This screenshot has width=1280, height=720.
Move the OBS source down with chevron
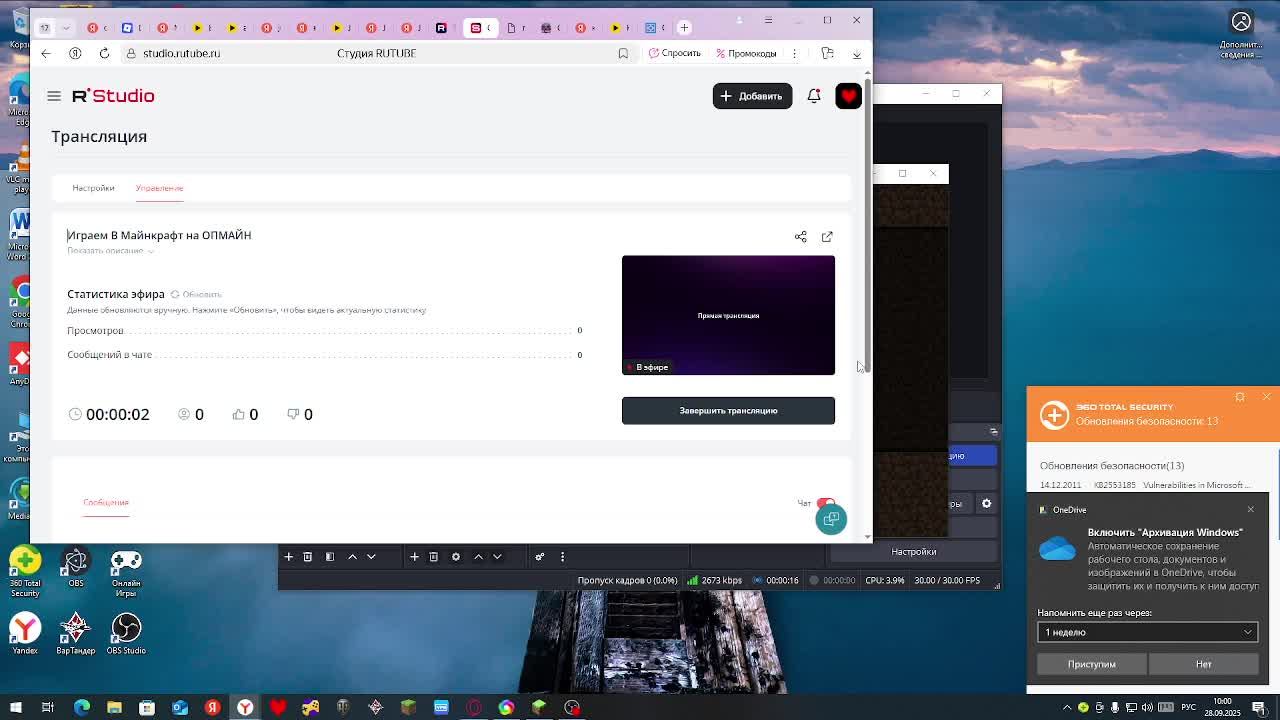pos(497,557)
